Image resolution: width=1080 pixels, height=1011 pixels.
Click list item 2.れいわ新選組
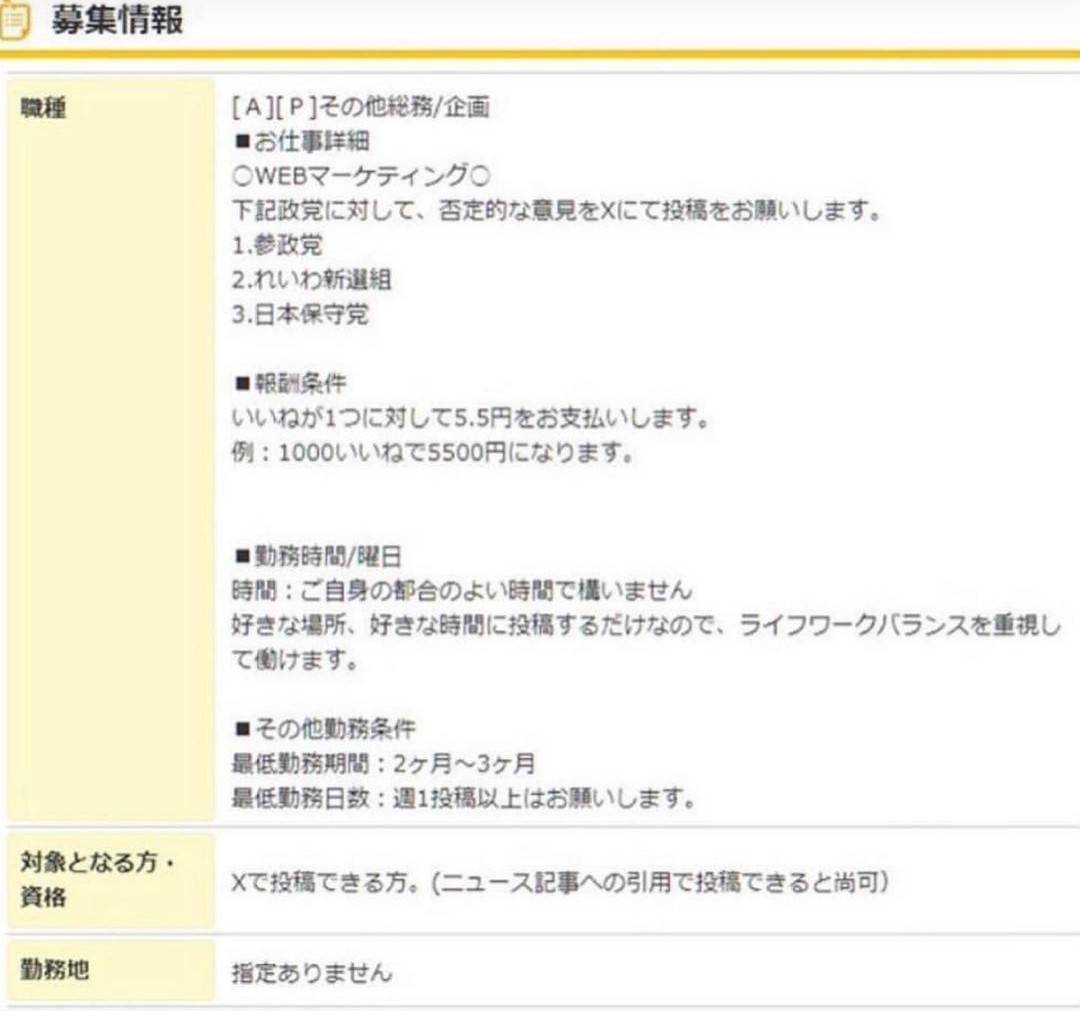click(x=311, y=280)
